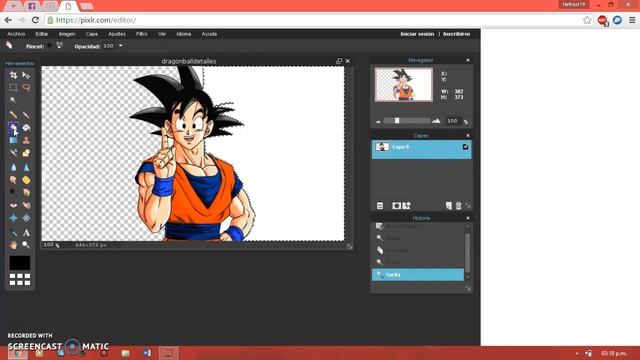Click the Navegador zoom percentage field

pyautogui.click(x=452, y=121)
